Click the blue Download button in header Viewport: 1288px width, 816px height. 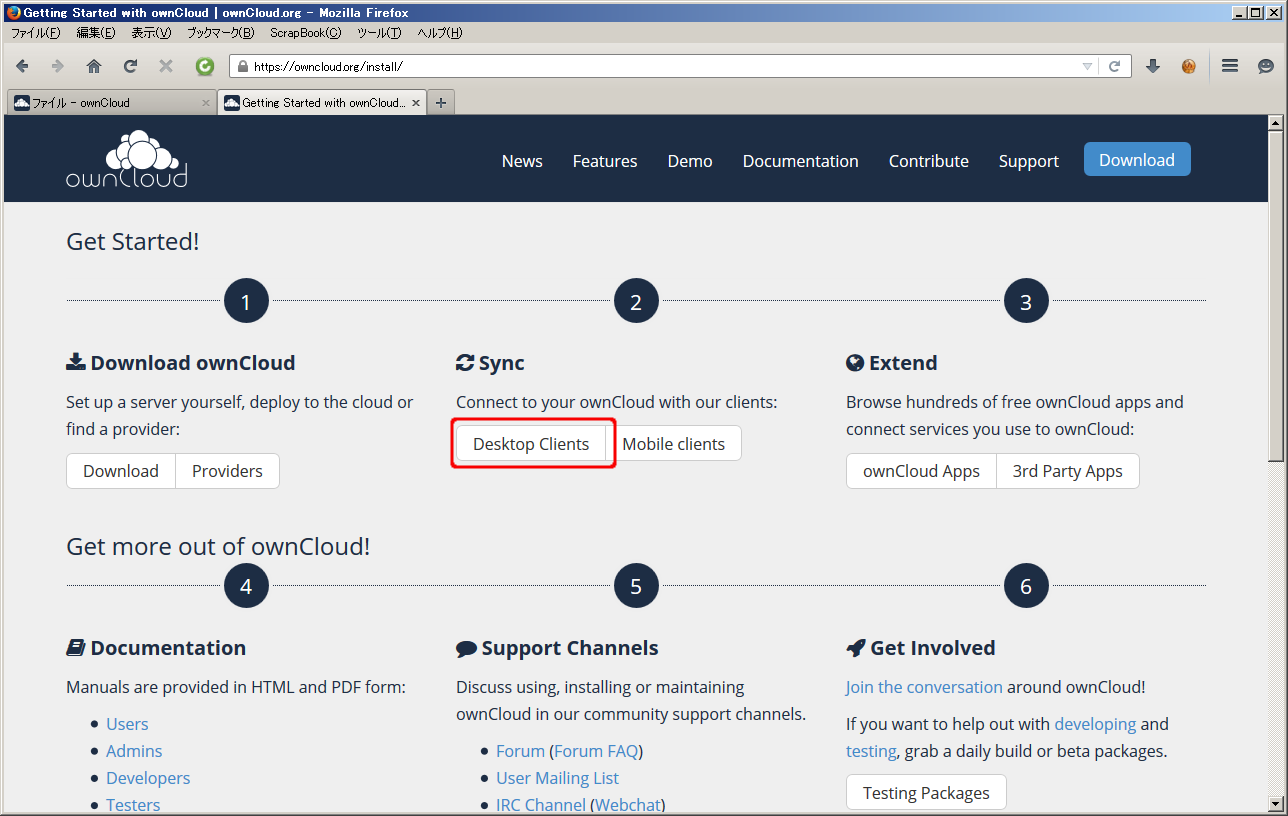[1137, 160]
